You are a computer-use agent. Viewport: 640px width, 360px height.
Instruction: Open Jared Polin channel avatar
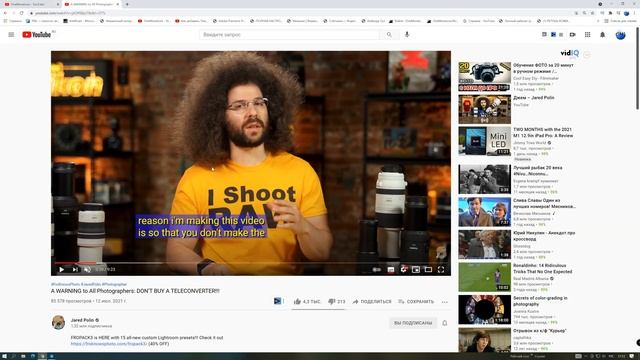(x=58, y=322)
